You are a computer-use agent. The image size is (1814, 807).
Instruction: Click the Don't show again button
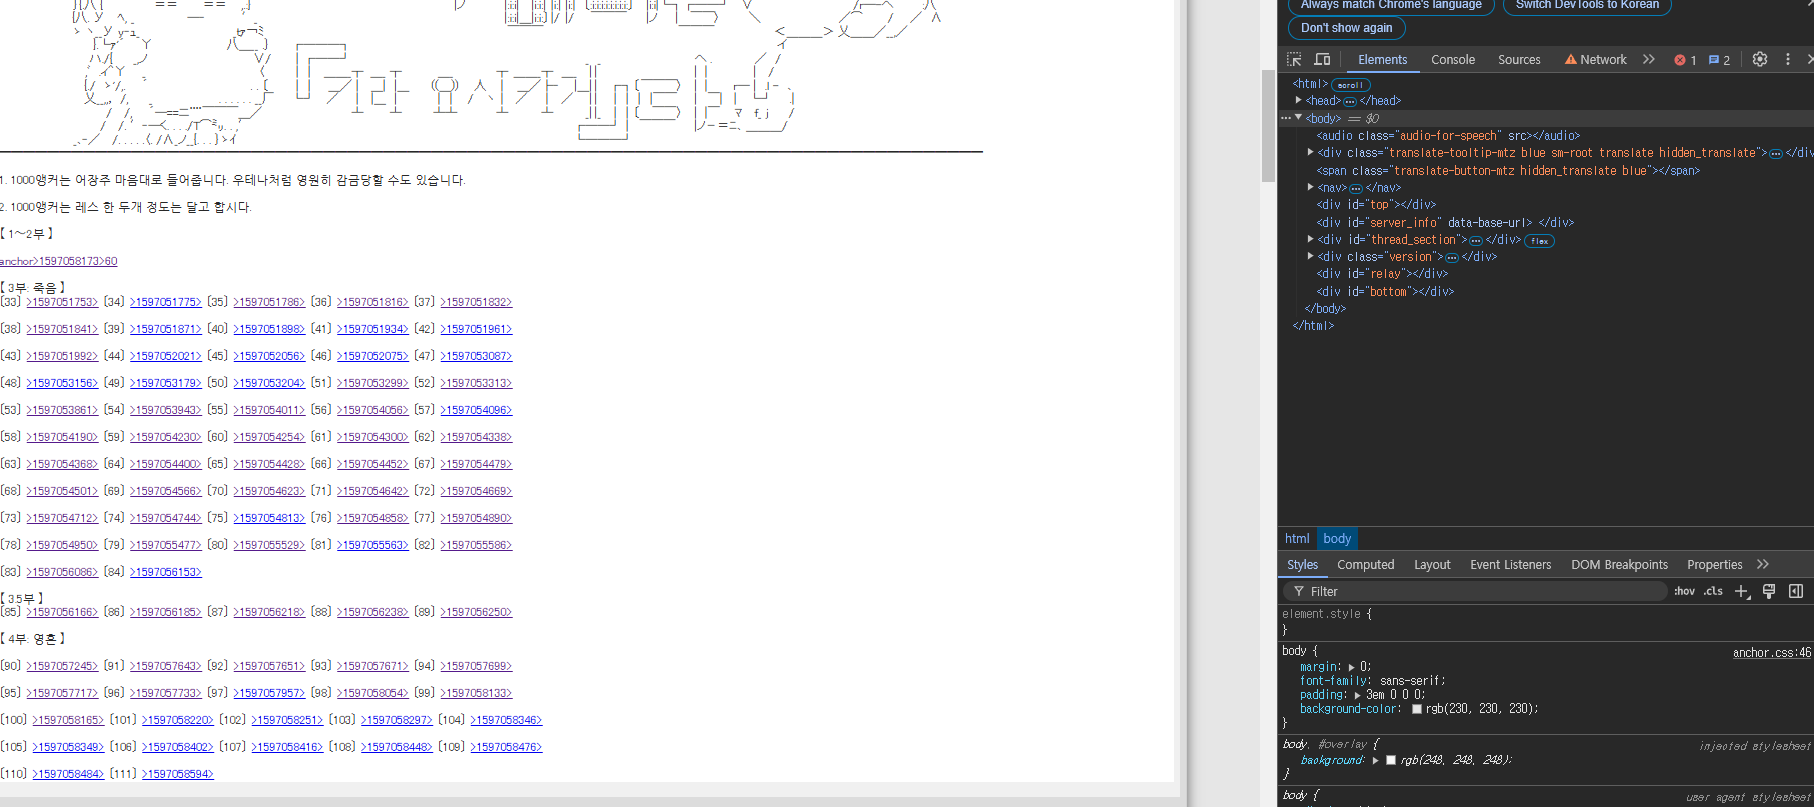point(1346,28)
